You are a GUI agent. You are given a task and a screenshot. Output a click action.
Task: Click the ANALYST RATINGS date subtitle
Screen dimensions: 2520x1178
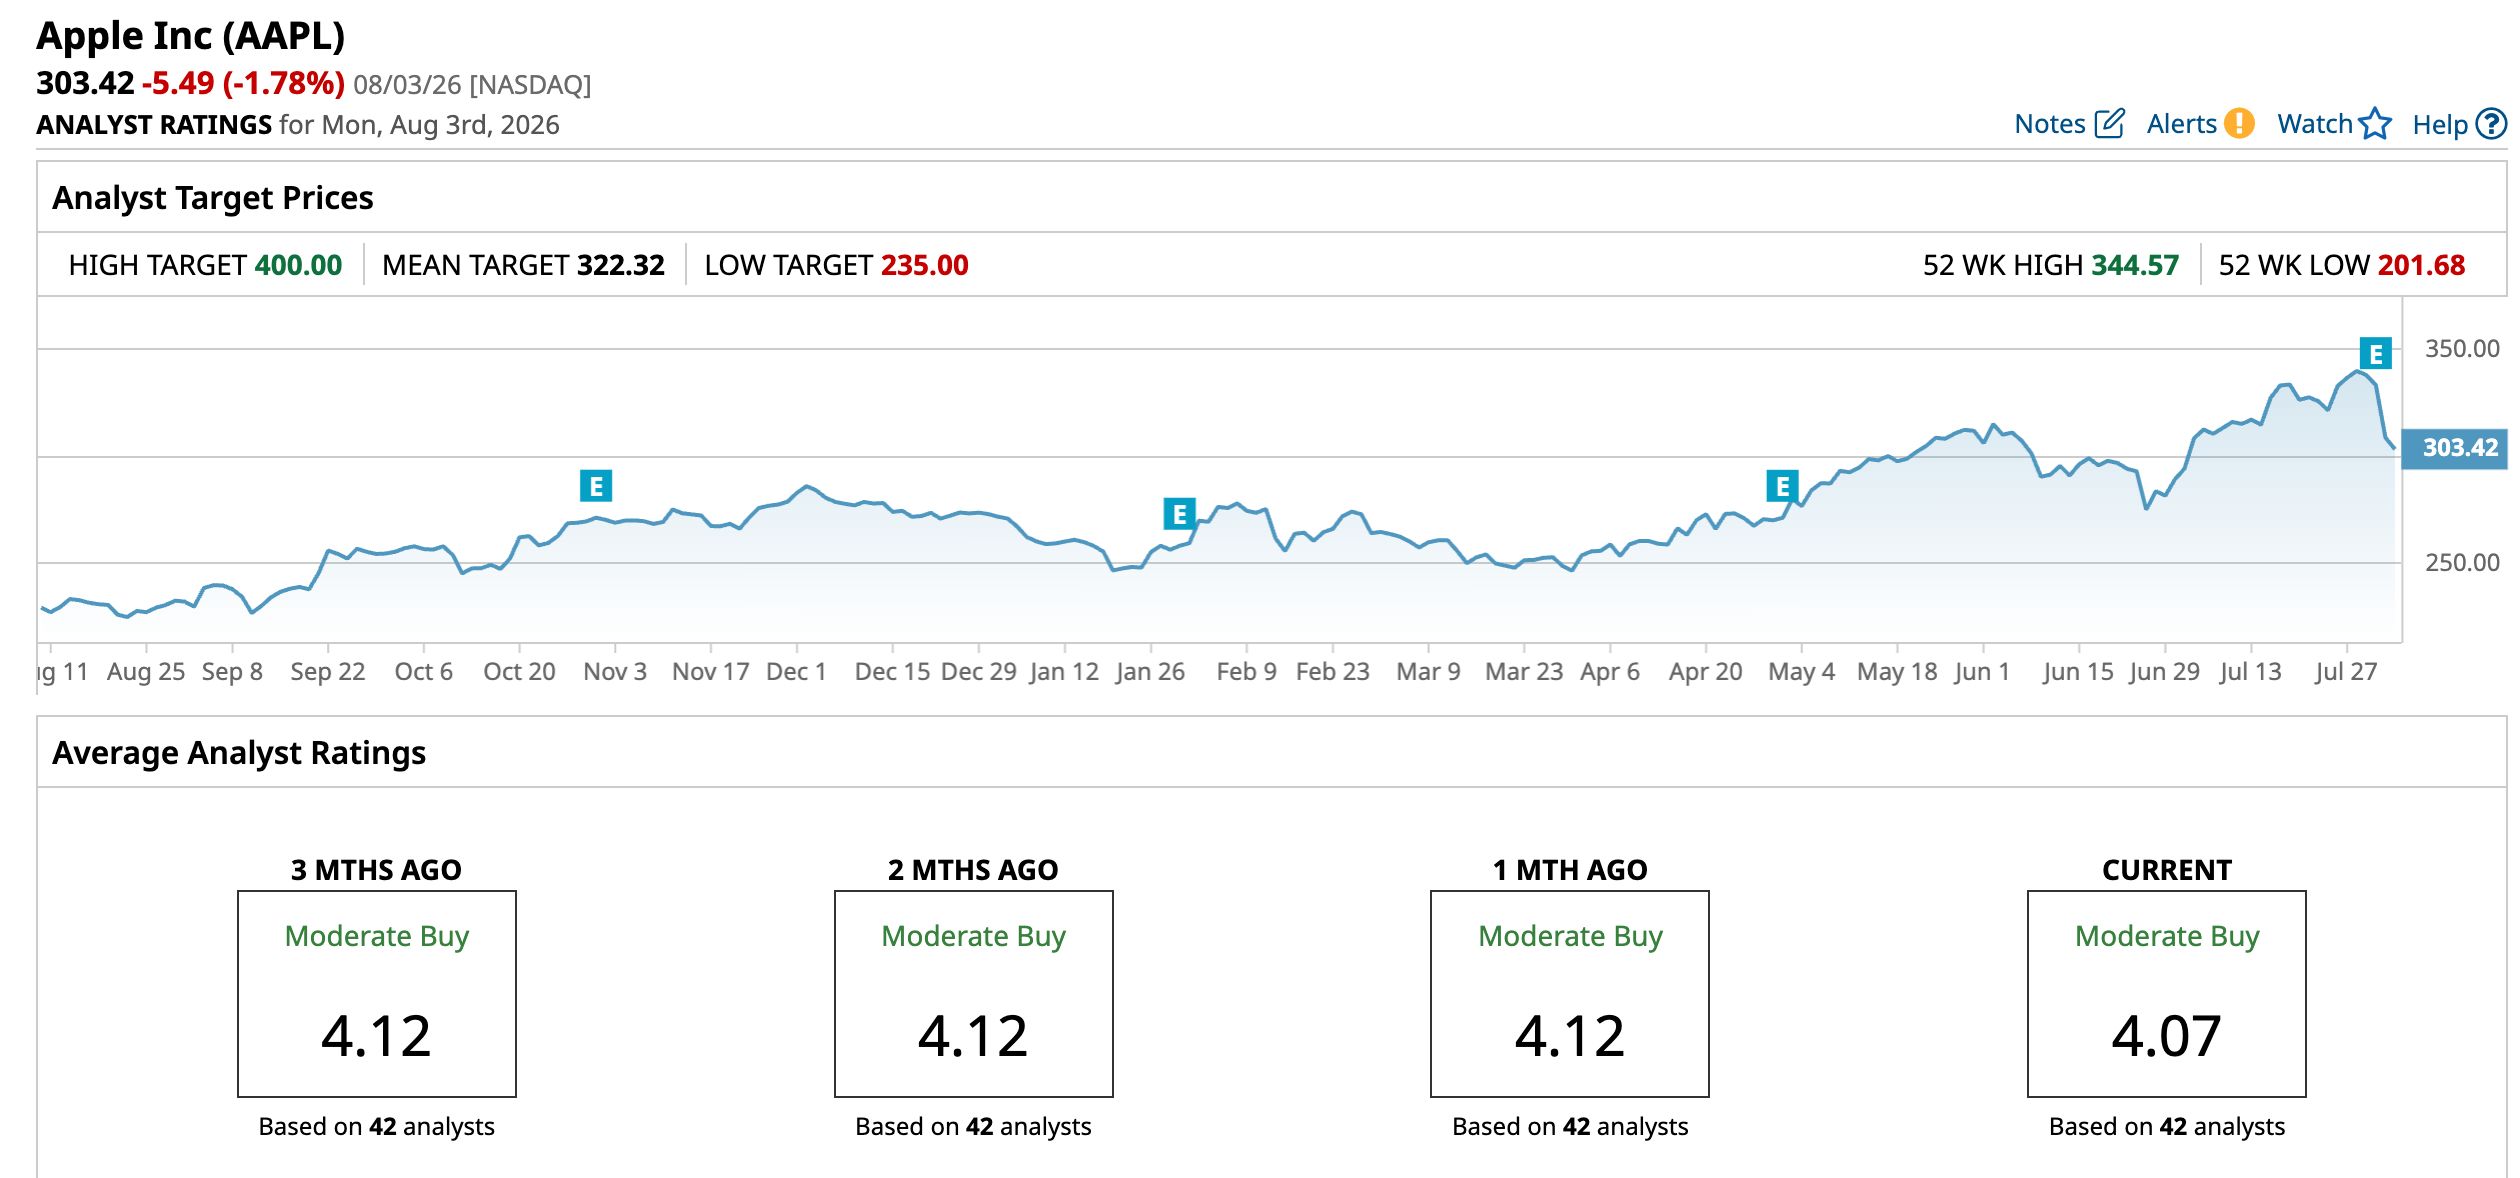click(x=298, y=125)
